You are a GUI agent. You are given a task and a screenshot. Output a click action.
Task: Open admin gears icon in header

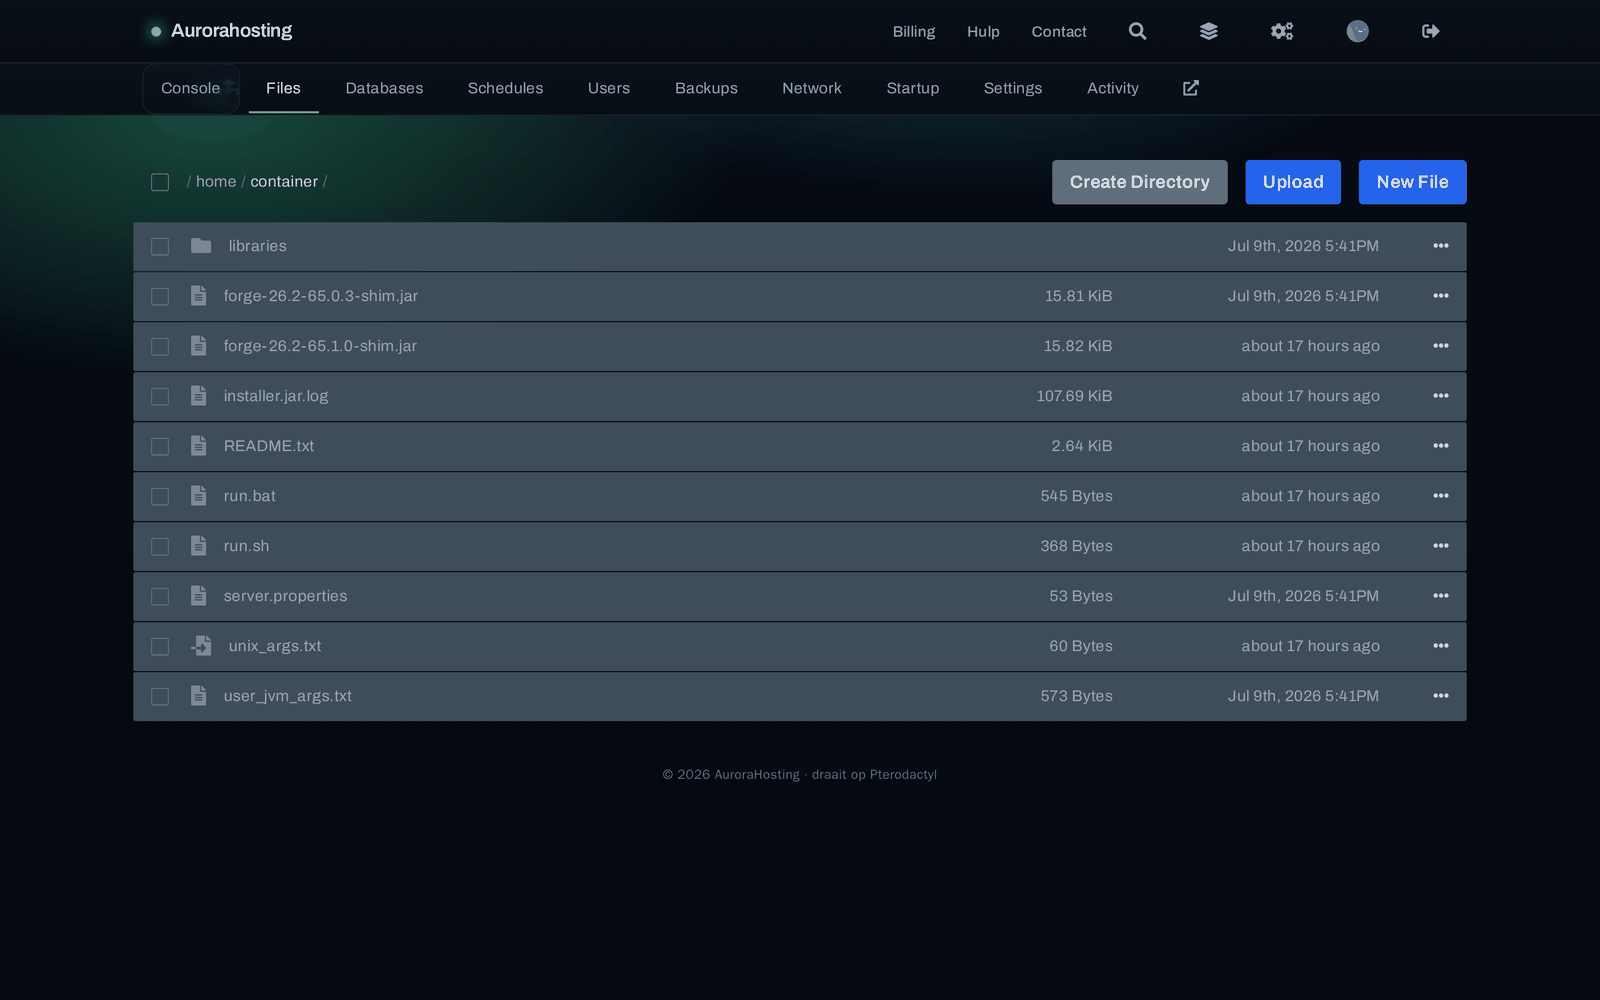tap(1282, 31)
